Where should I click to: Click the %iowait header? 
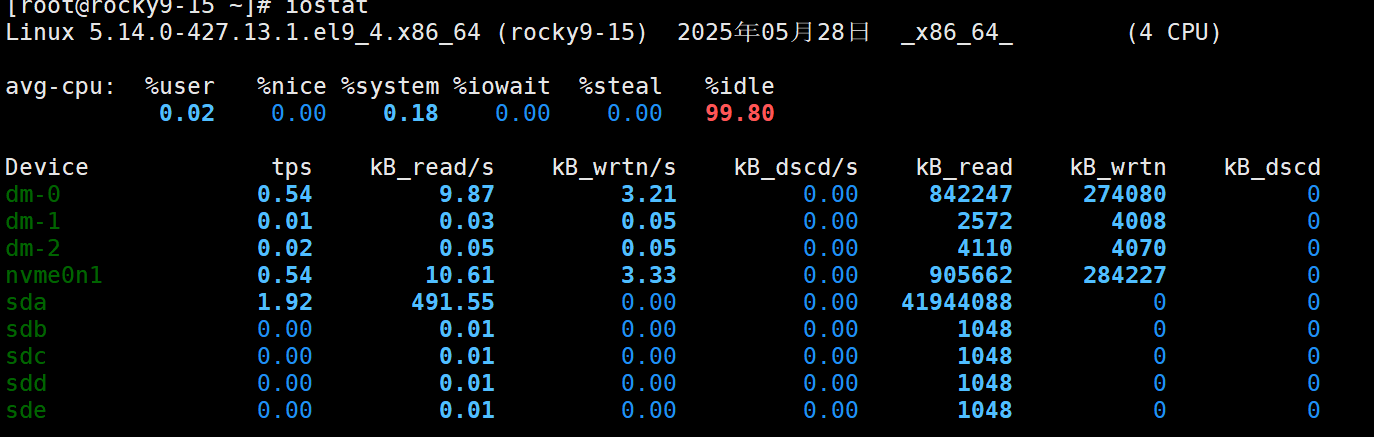(x=502, y=86)
